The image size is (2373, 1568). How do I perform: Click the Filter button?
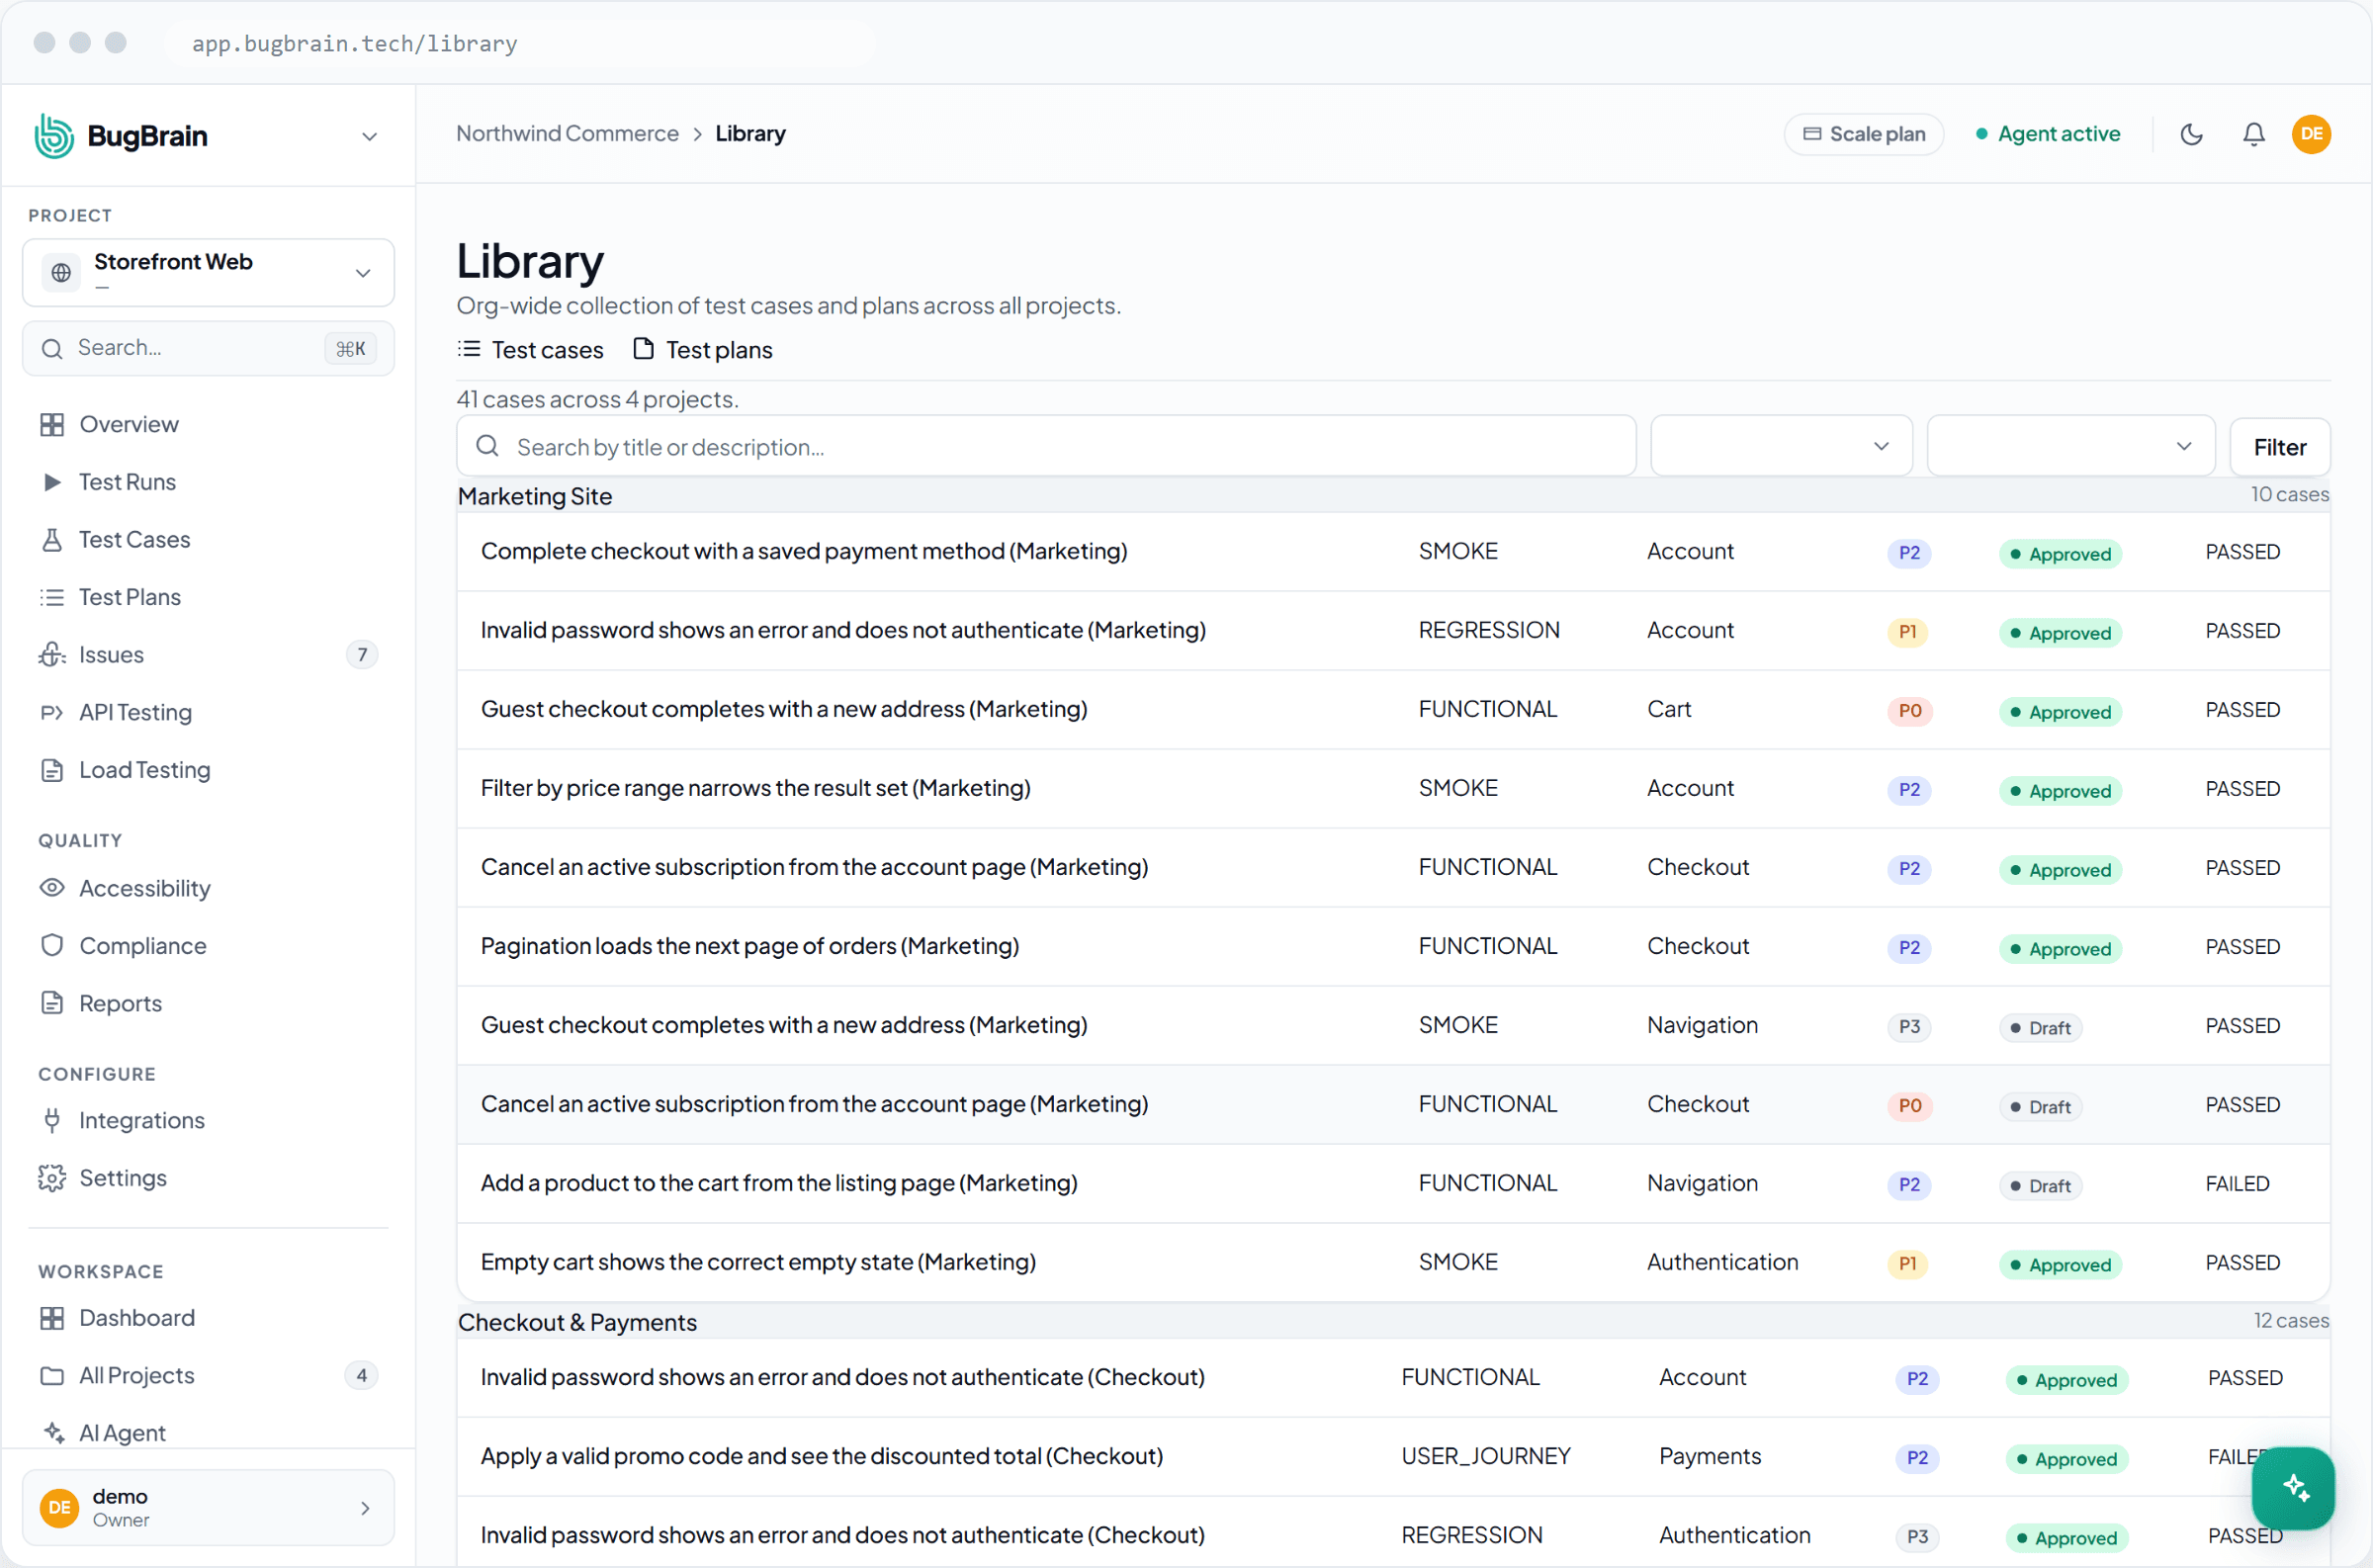tap(2279, 447)
